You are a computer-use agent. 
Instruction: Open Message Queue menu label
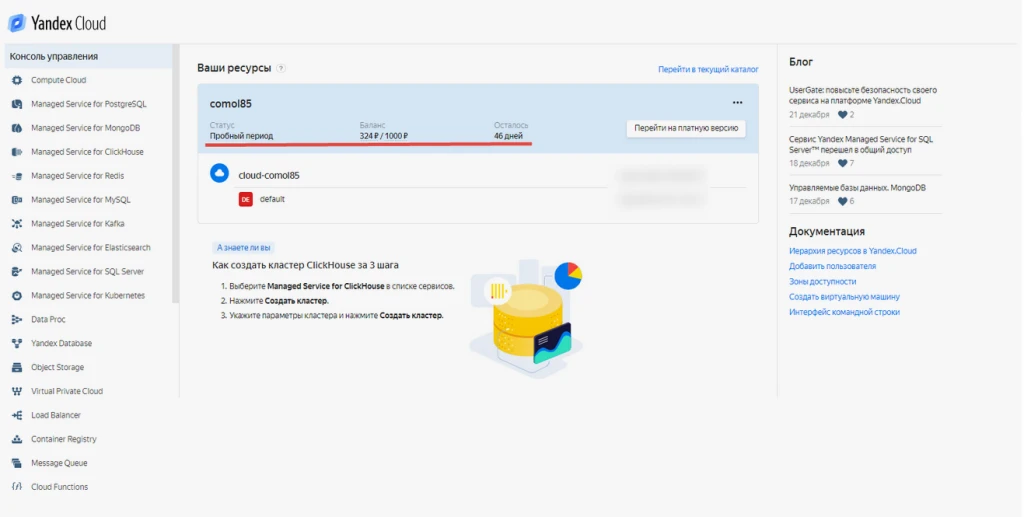59,463
